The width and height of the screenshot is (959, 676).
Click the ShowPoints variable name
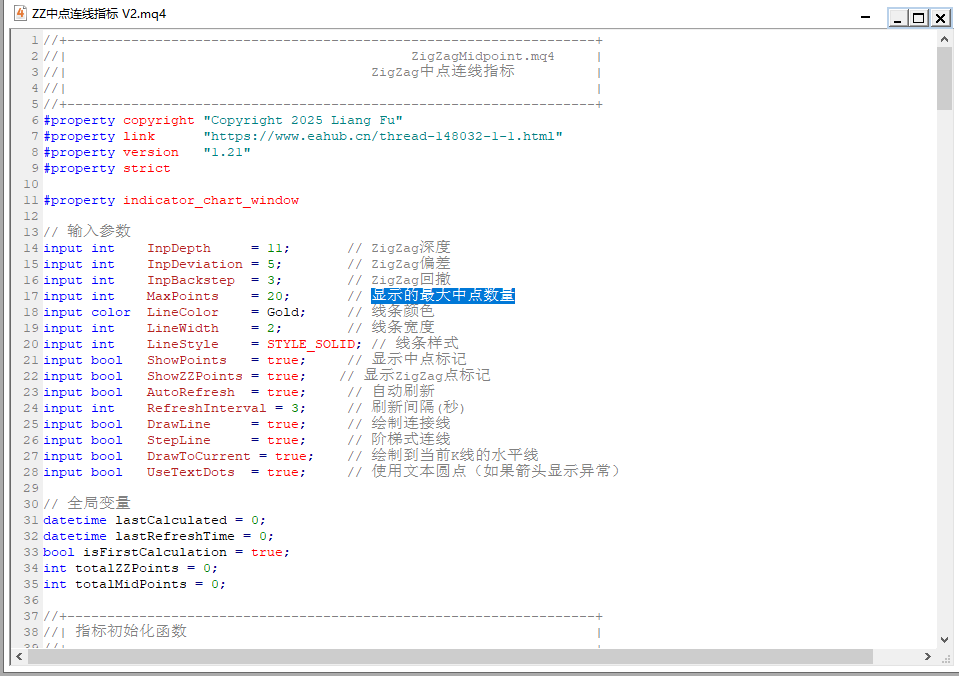coord(187,360)
